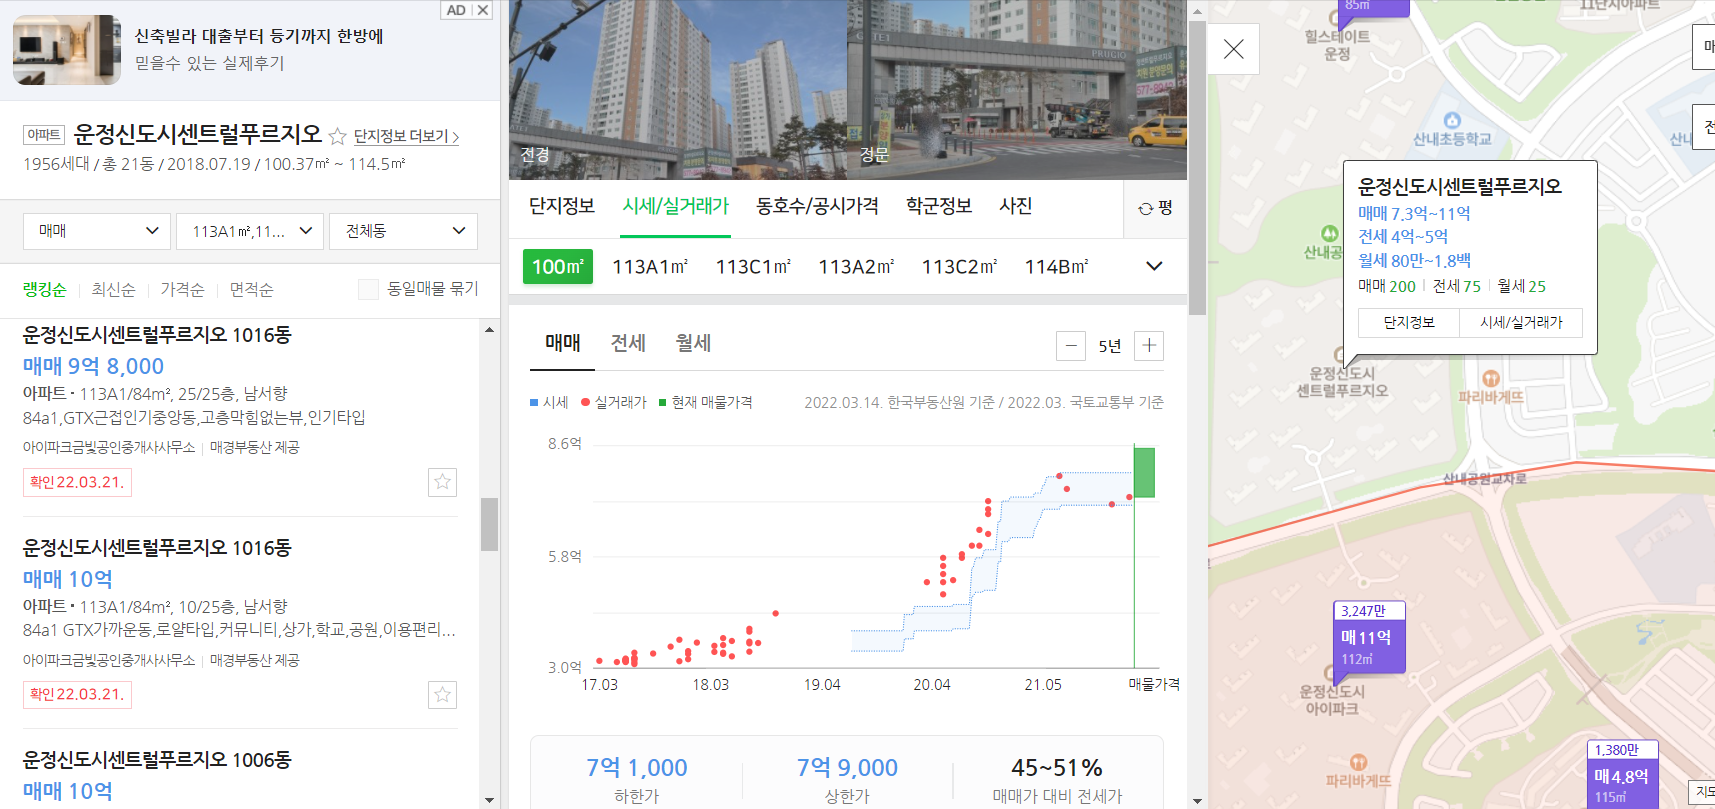Sort listings by 랭킹순

point(45,289)
